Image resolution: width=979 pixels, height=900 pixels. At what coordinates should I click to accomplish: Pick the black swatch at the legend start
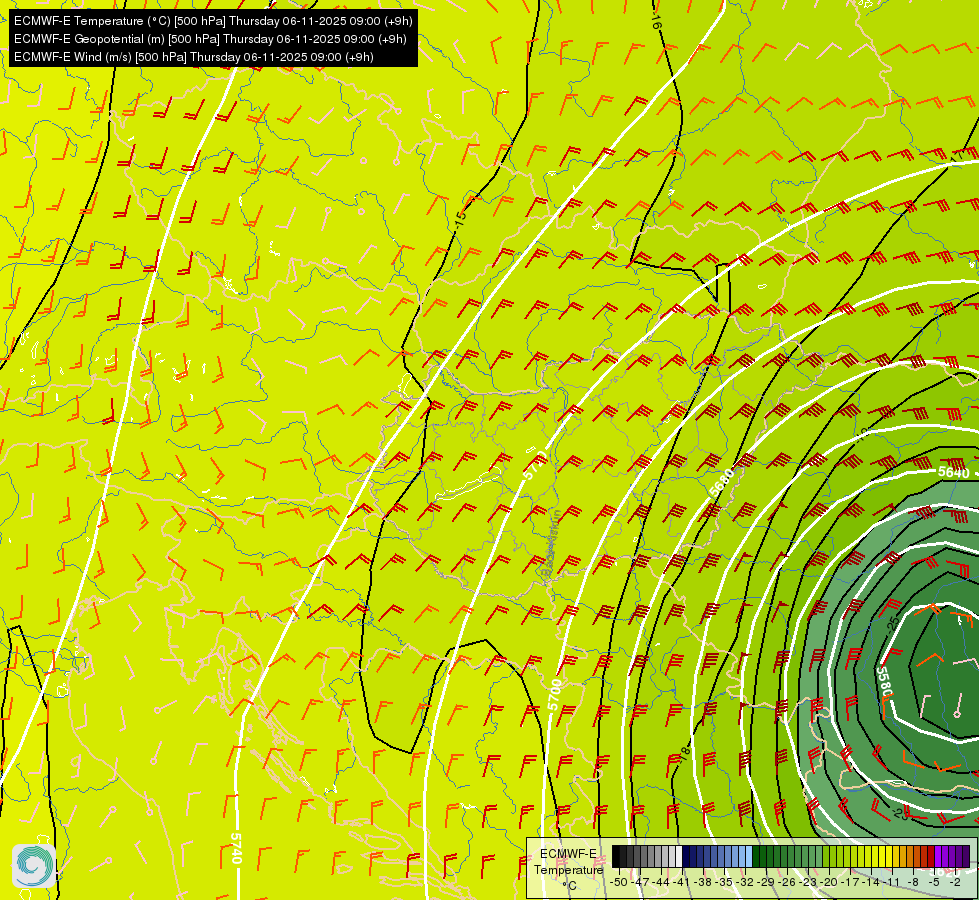point(616,856)
